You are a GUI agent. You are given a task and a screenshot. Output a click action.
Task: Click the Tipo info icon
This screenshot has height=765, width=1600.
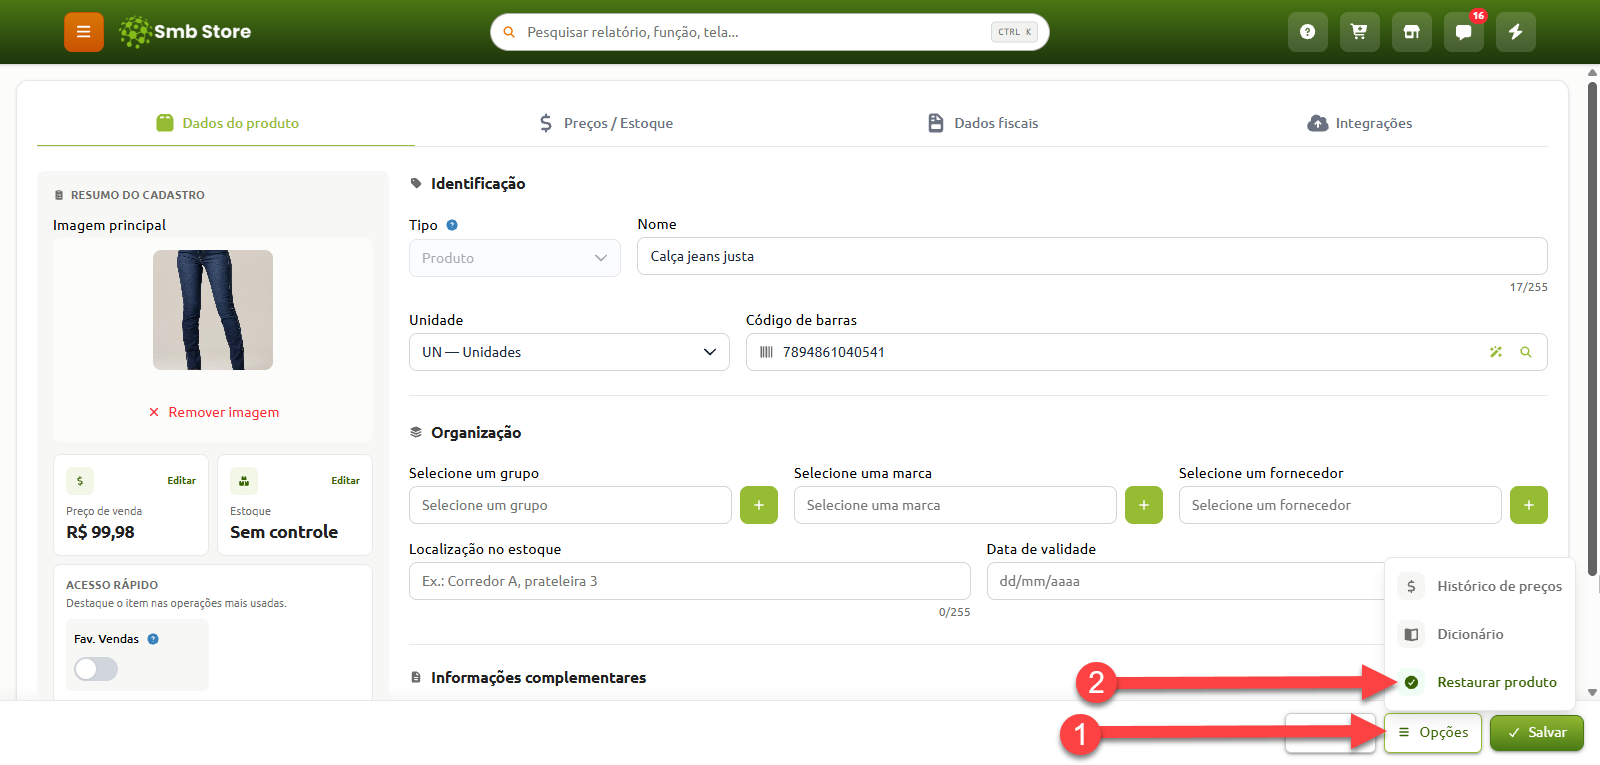(x=452, y=225)
